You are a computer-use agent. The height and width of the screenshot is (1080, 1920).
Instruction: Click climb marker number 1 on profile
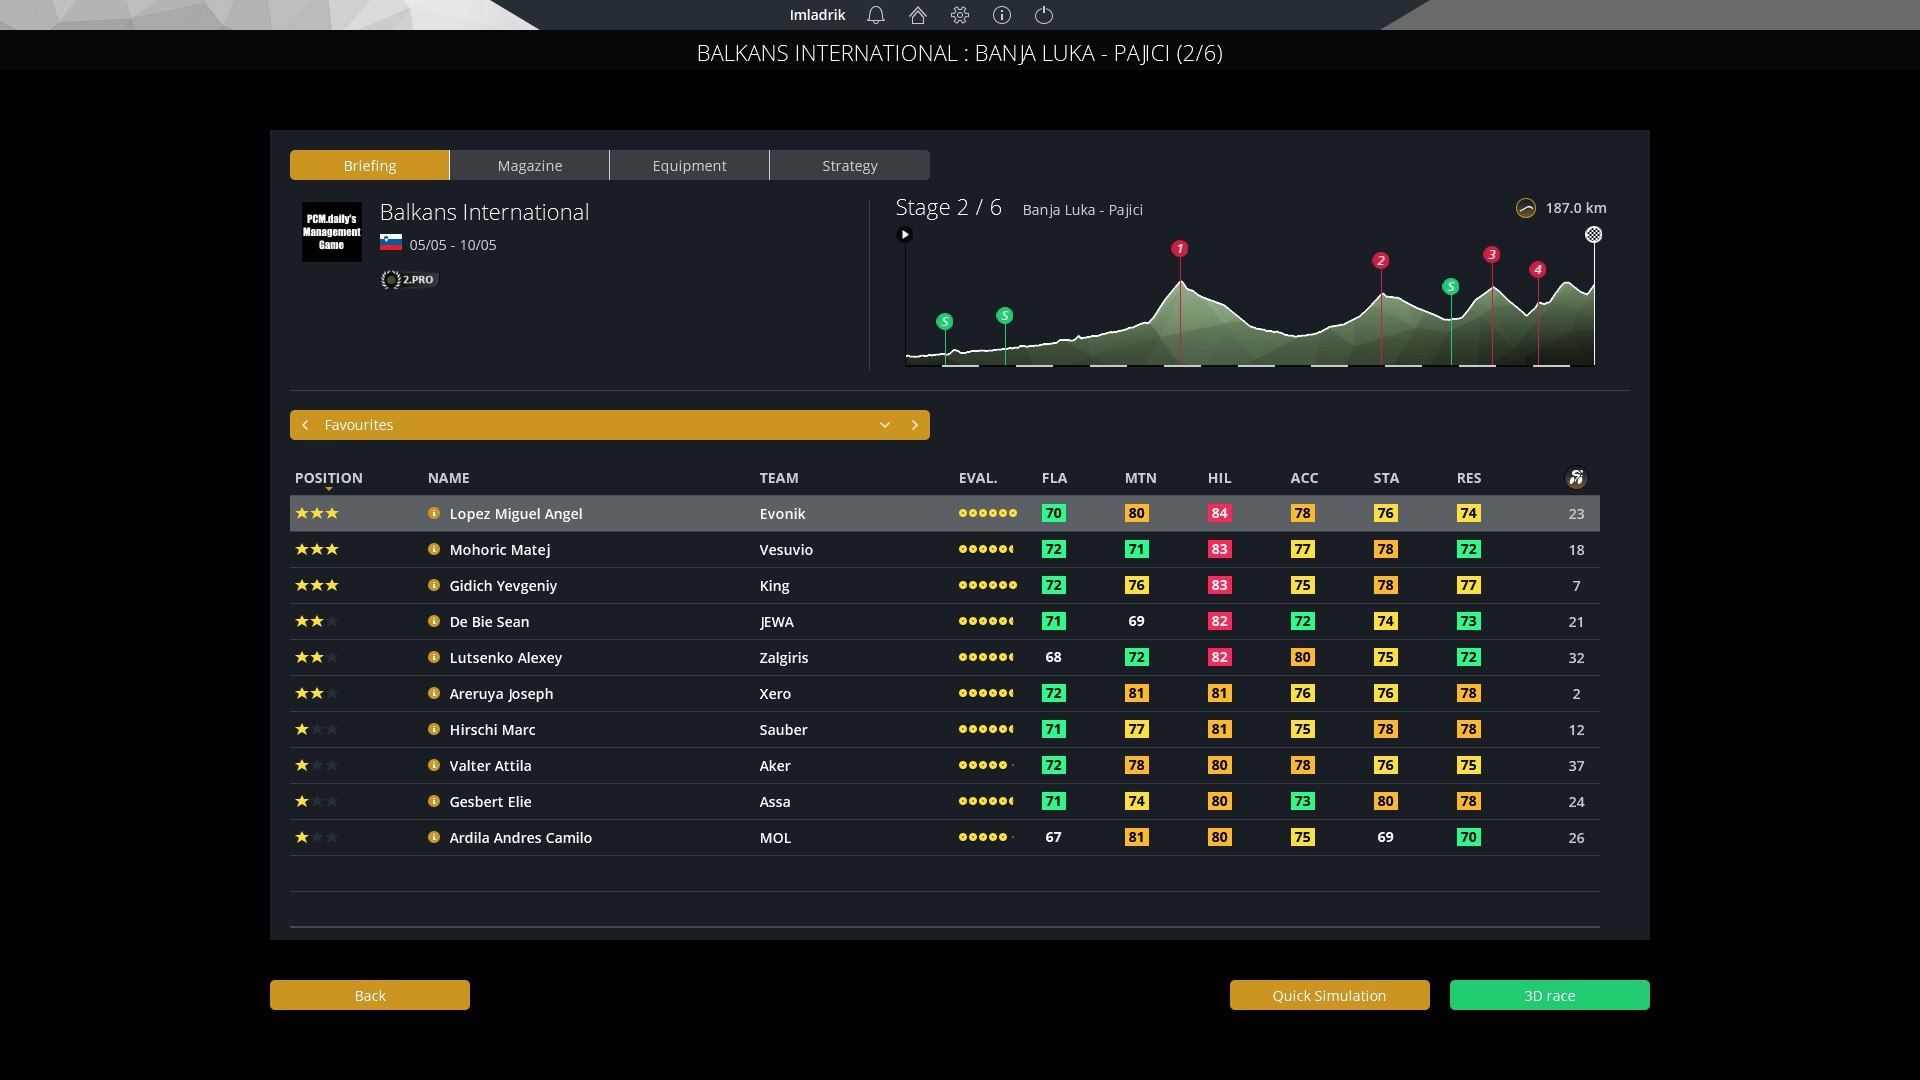(x=1180, y=248)
